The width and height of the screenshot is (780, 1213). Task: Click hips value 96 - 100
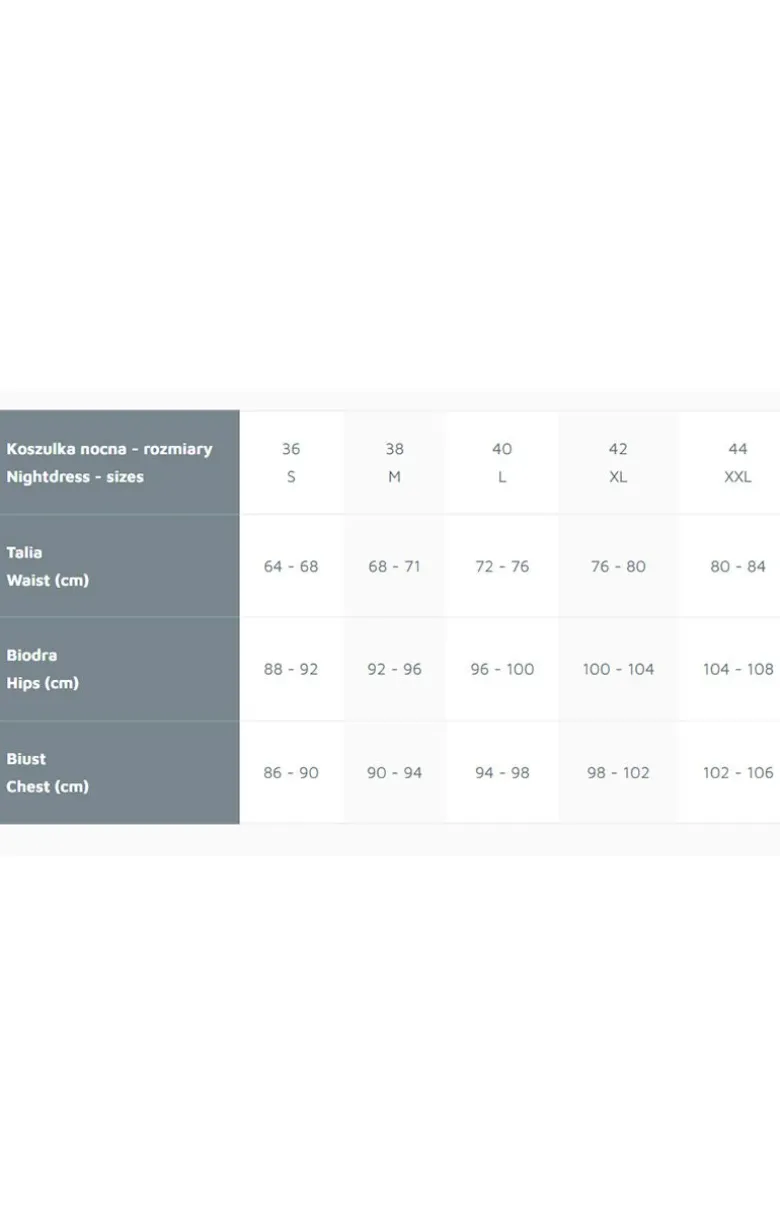[x=502, y=669]
